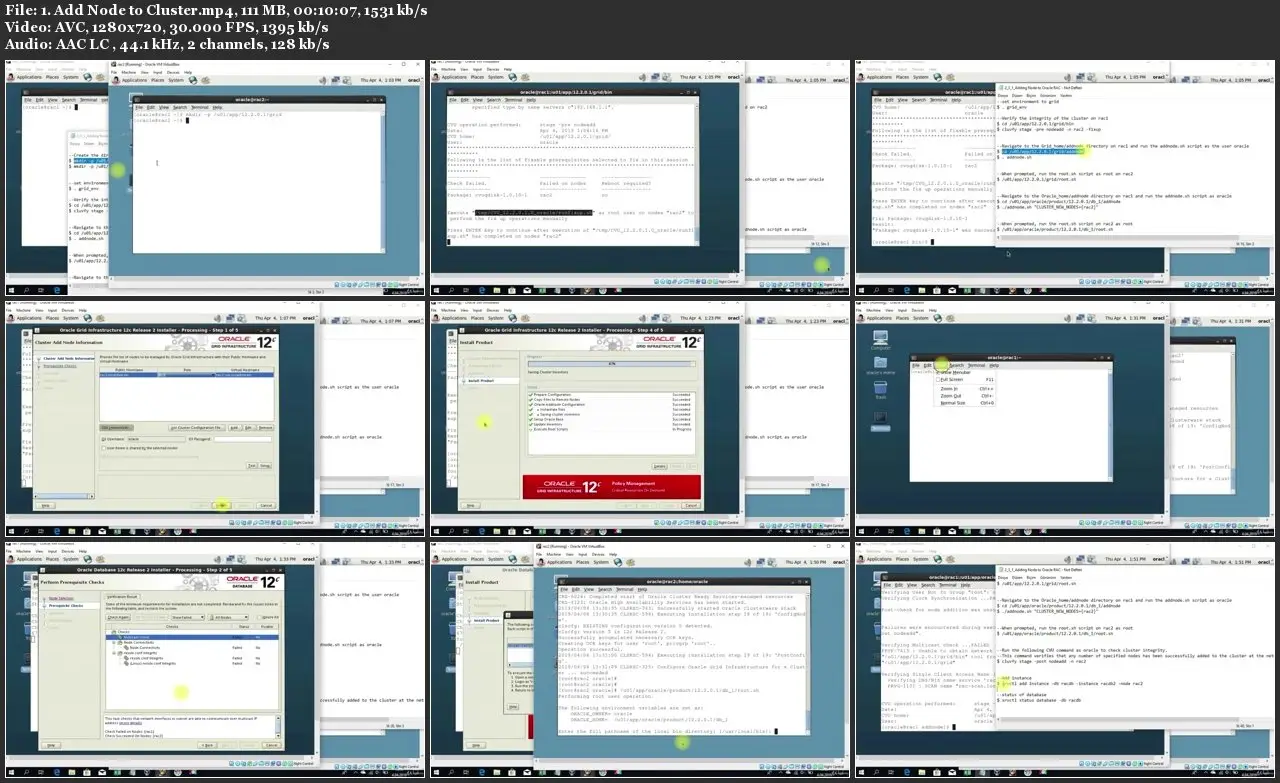Toggle 'Menubar' checkbox in terminal View menu

tap(953, 372)
